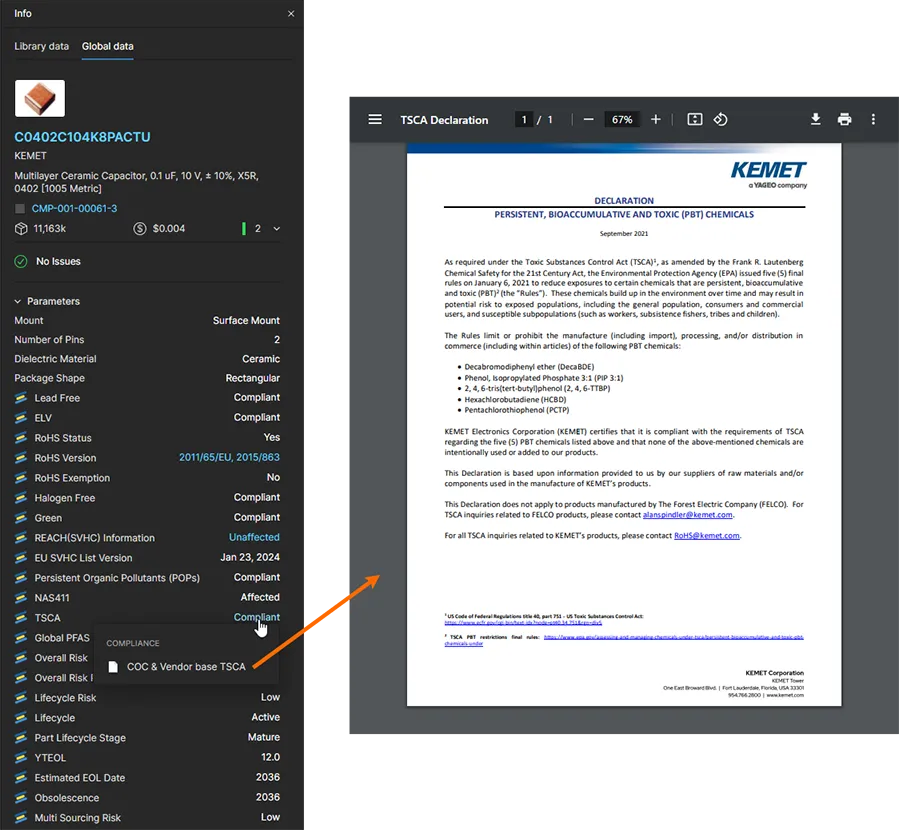Click the Lead Free source icon
The height and width of the screenshot is (830, 899).
tap(21, 398)
